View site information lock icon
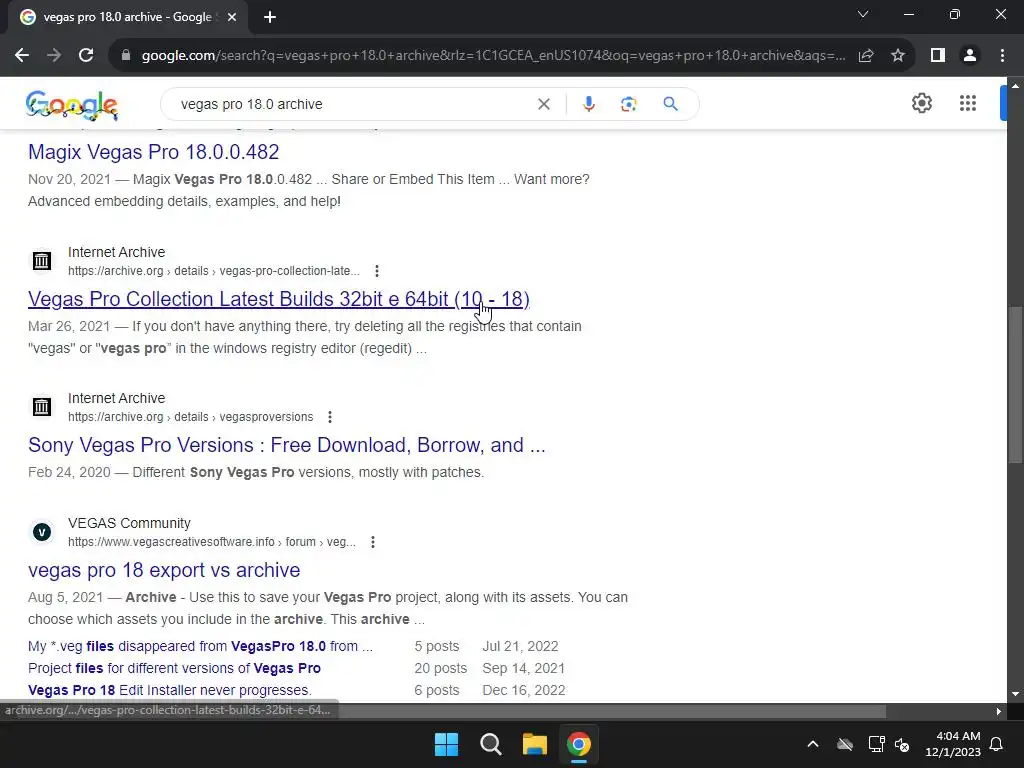 point(126,56)
